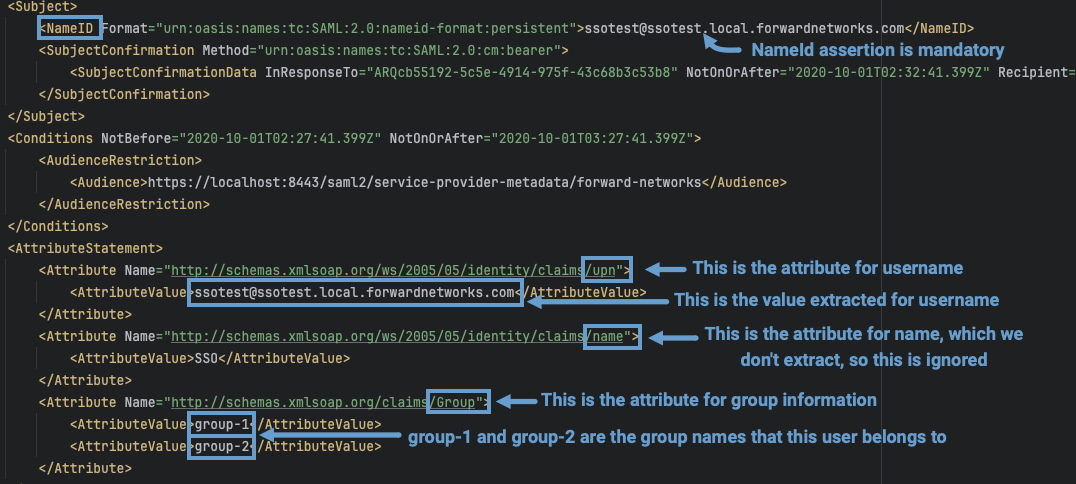Click the opening AttributeStatement tag
Image resolution: width=1076 pixels, height=484 pixels.
(x=85, y=247)
